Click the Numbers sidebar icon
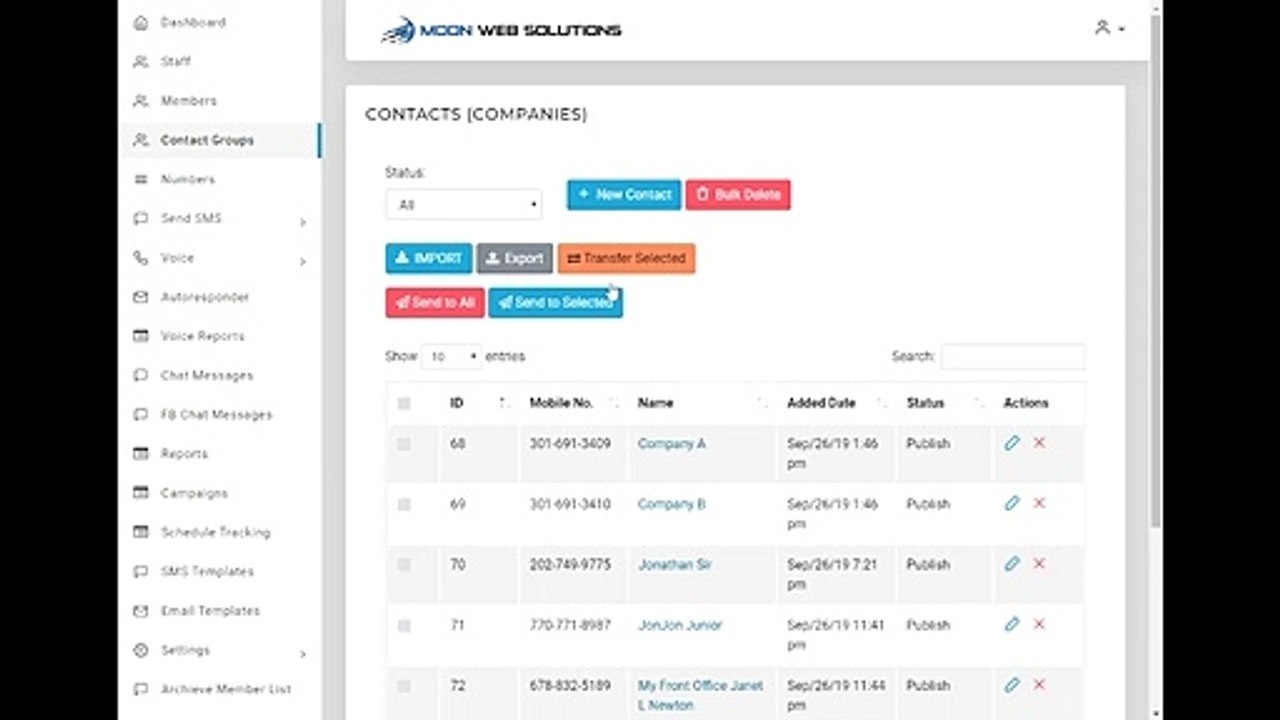The height and width of the screenshot is (720, 1280). point(141,179)
